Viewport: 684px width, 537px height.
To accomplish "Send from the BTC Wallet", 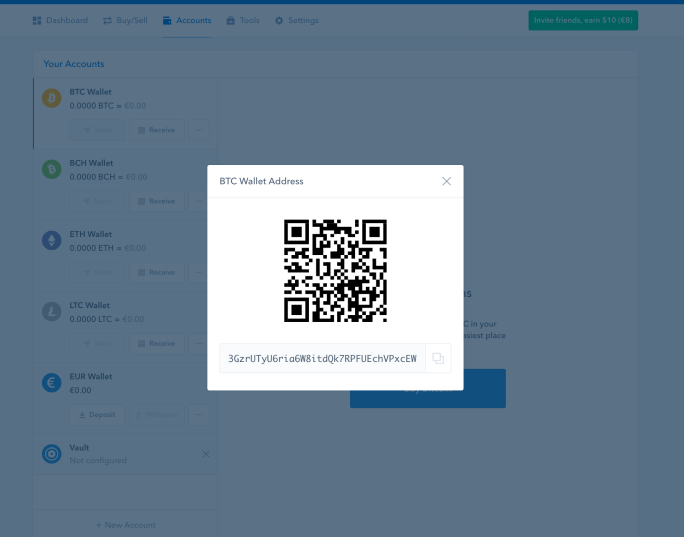I will pos(97,130).
